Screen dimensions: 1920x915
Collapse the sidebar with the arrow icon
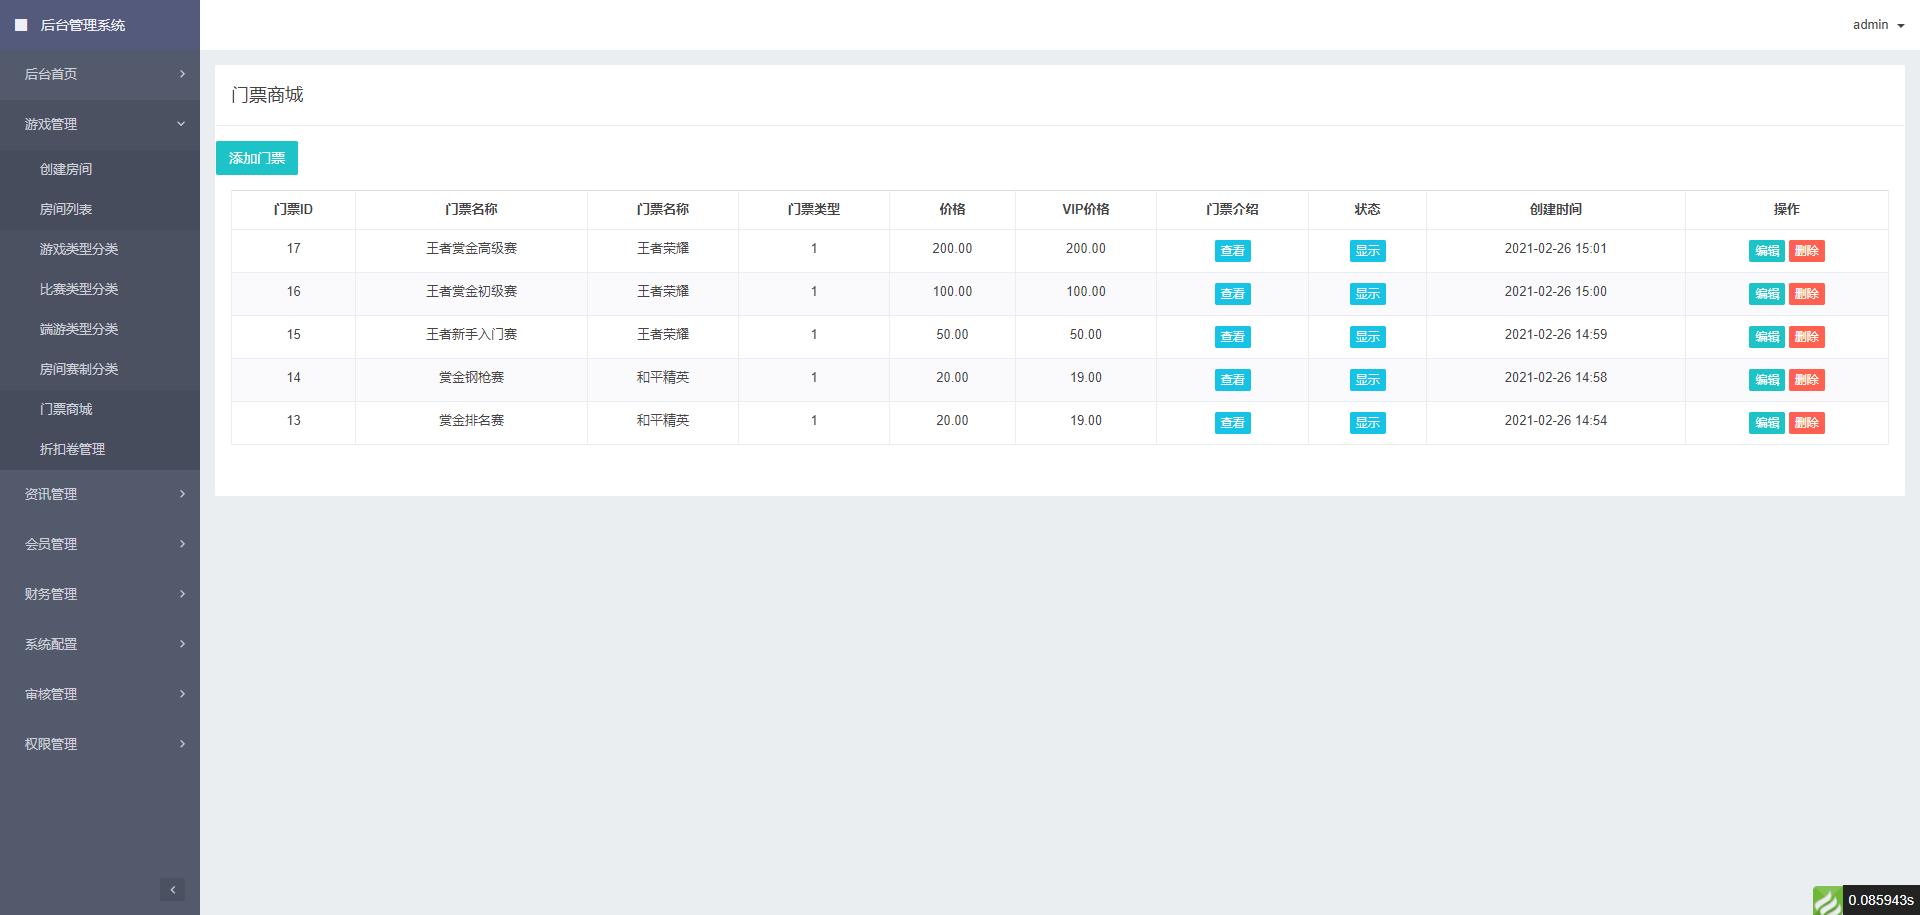click(172, 889)
